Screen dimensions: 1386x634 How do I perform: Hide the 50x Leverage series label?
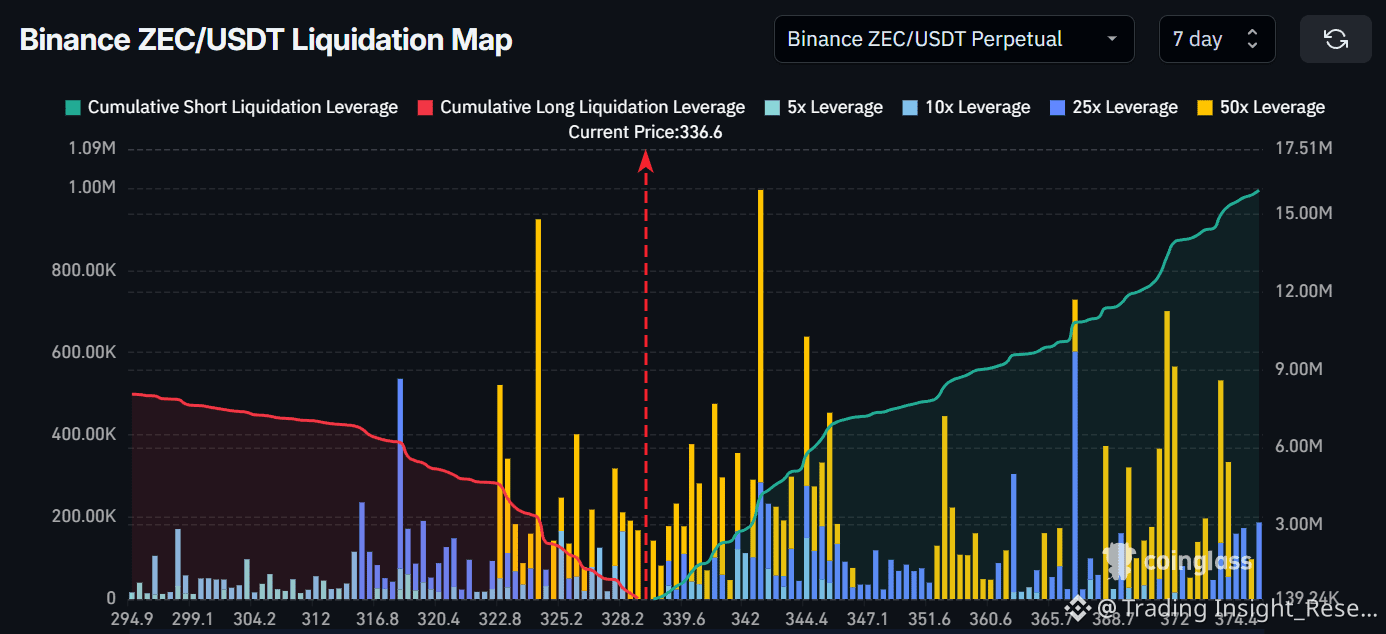click(x=1272, y=107)
